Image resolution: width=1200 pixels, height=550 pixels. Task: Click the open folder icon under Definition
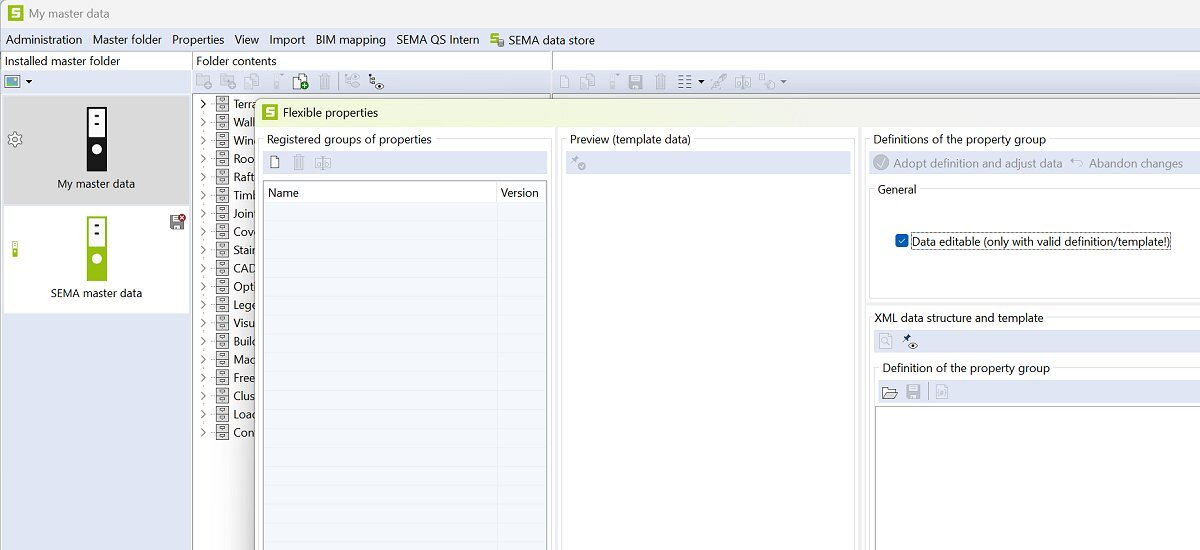coord(889,392)
